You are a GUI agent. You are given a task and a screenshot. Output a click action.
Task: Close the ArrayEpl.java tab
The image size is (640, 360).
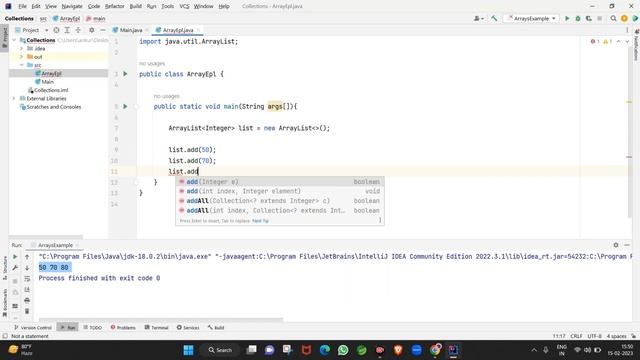click(198, 30)
